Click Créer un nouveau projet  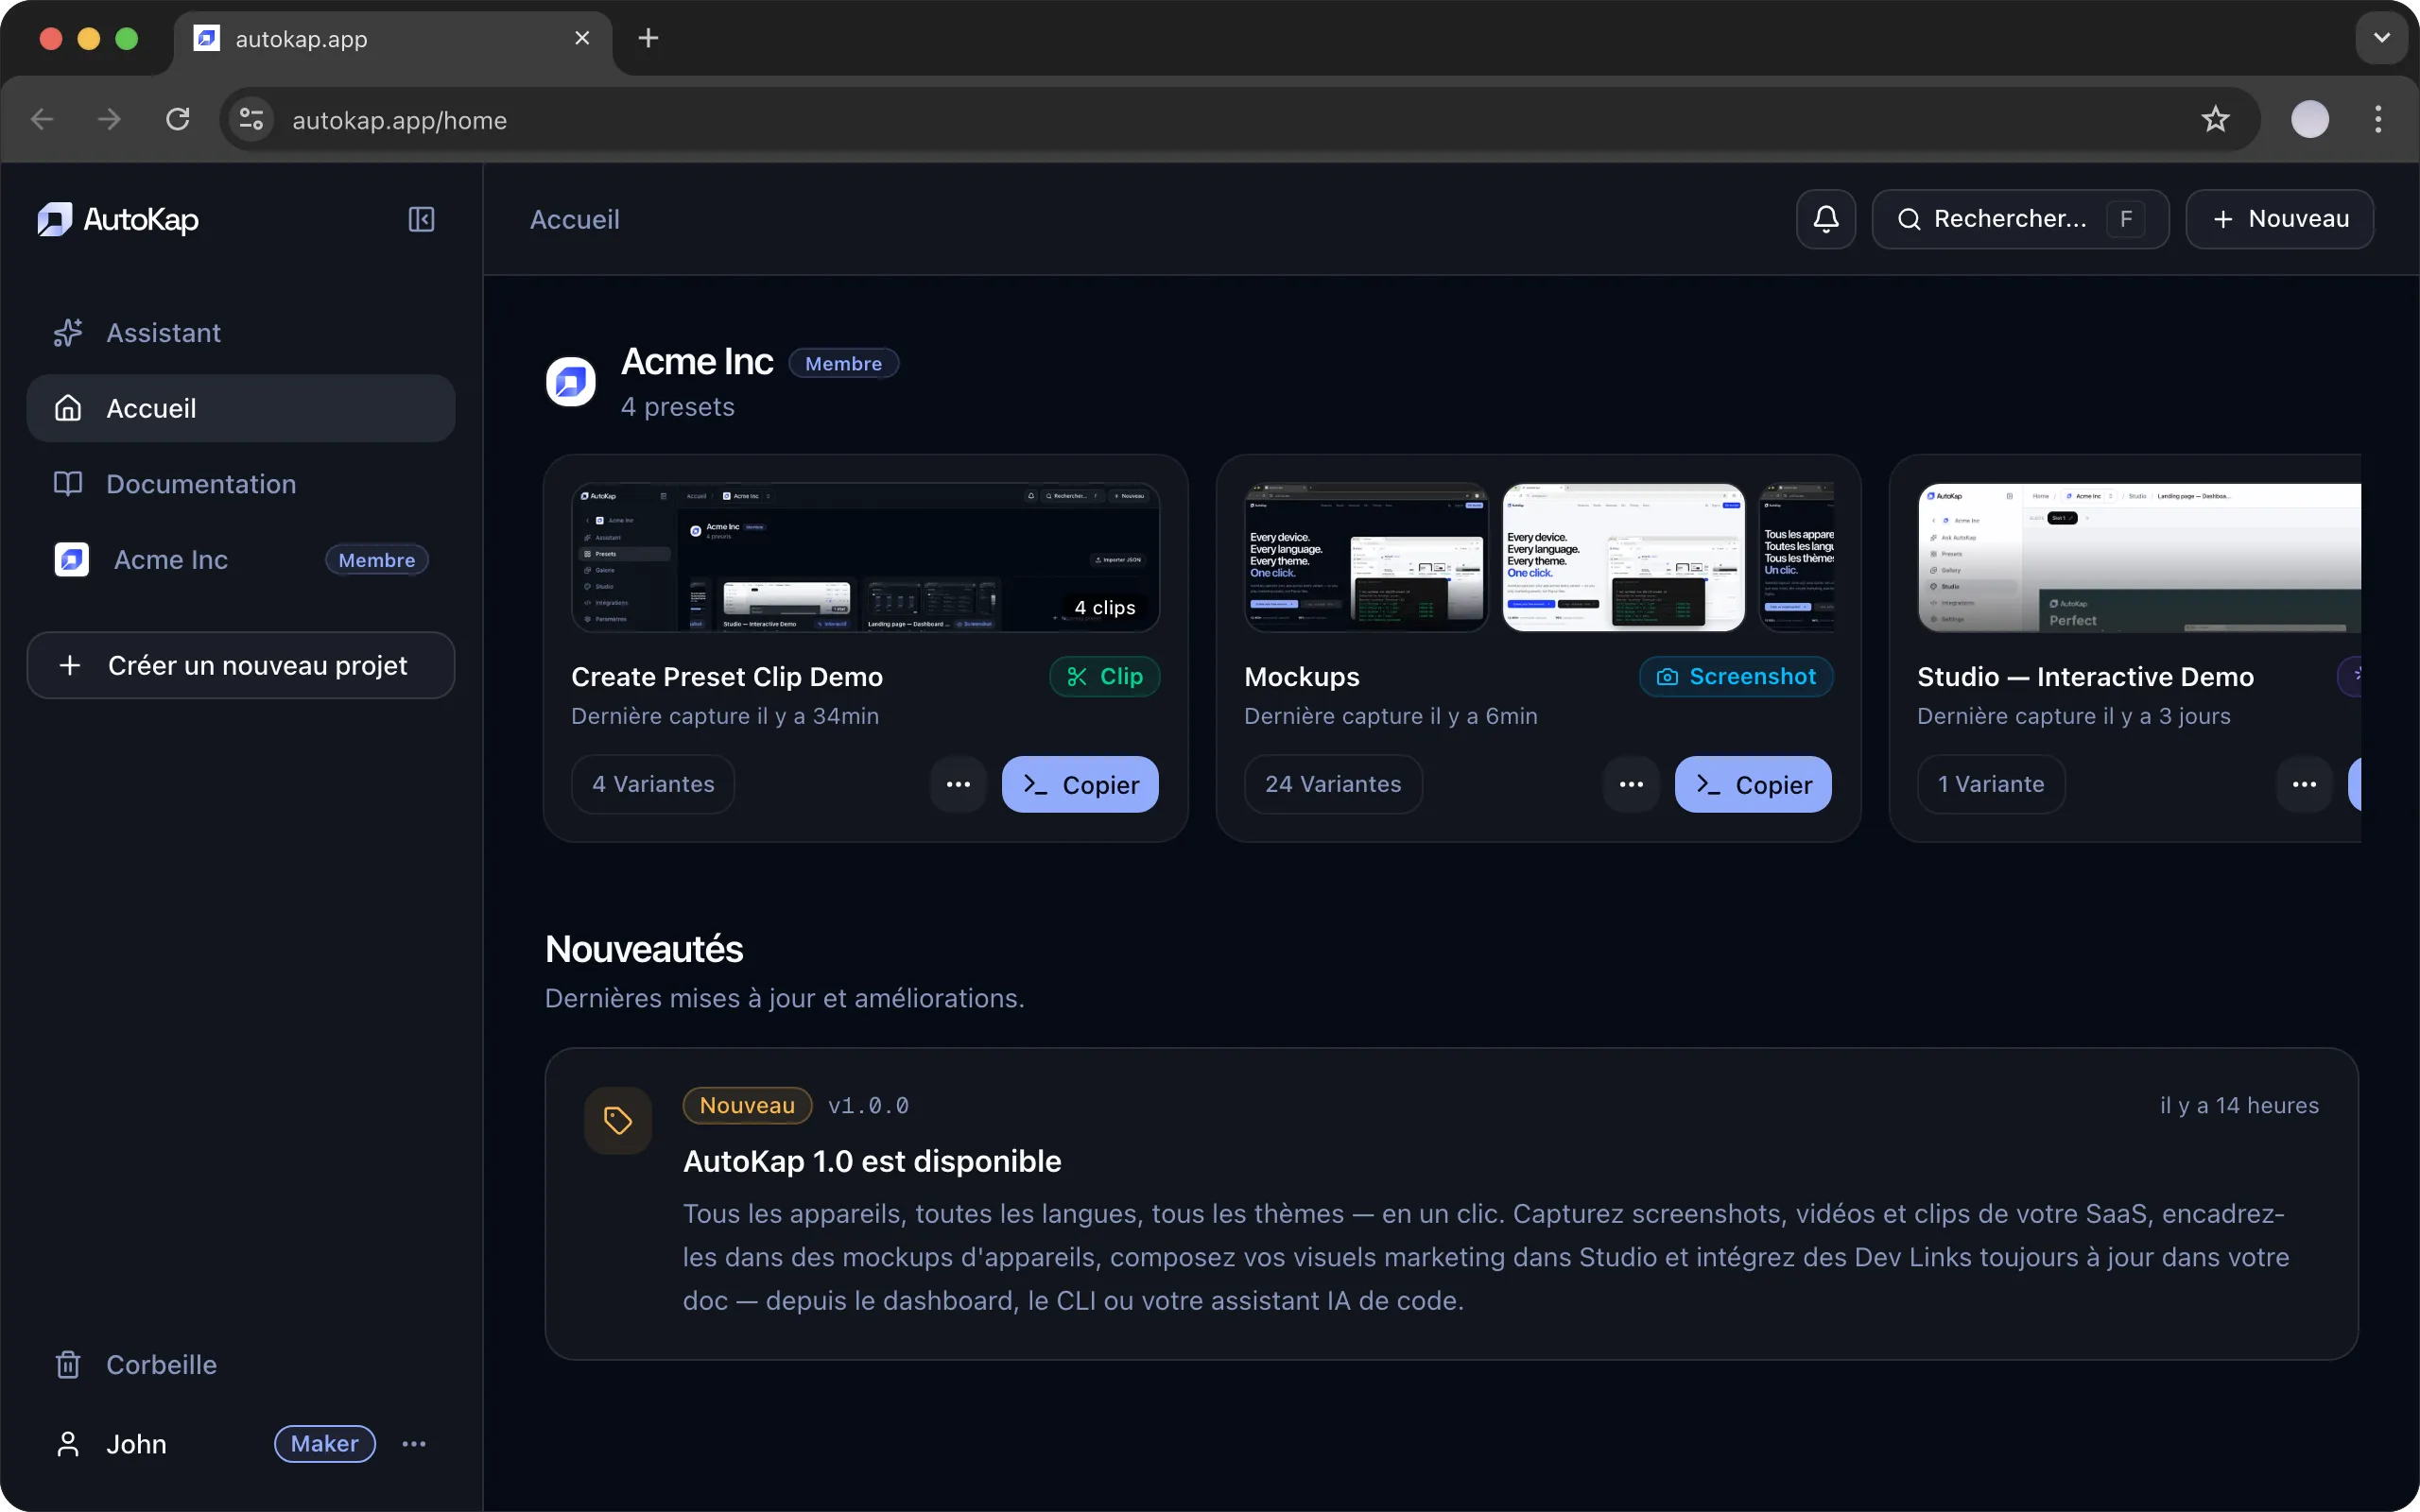[x=240, y=665]
